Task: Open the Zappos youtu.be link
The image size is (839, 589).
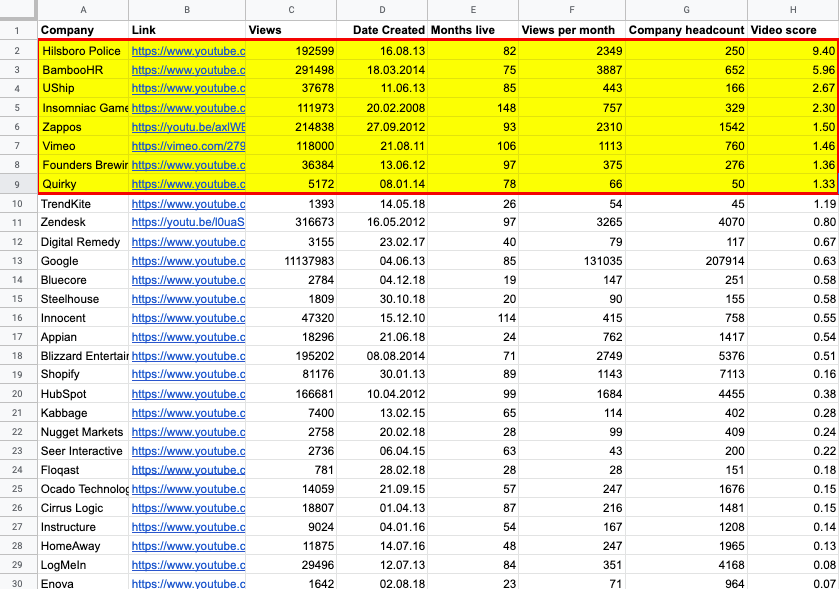Action: pyautogui.click(x=188, y=127)
